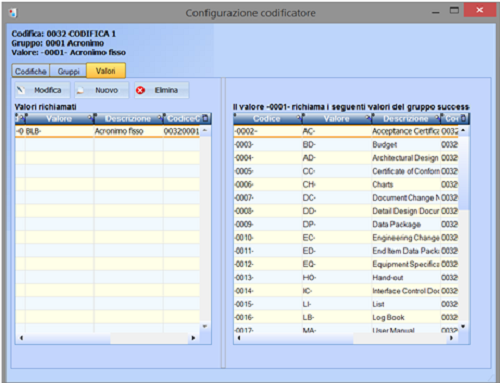500x383 pixels.
Task: Click the left grid scroll right arrow
Action: point(193,338)
